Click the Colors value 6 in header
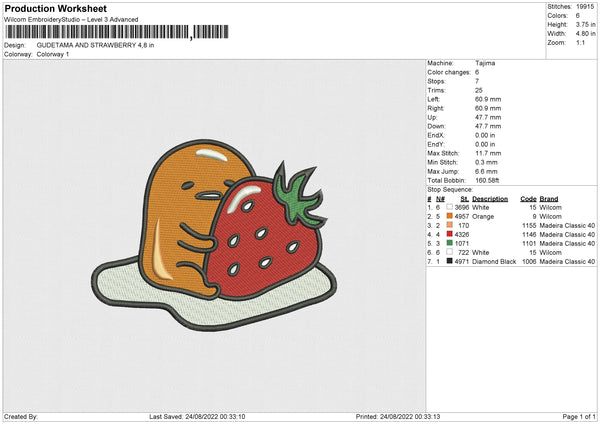This screenshot has width=600, height=424. (x=578, y=16)
